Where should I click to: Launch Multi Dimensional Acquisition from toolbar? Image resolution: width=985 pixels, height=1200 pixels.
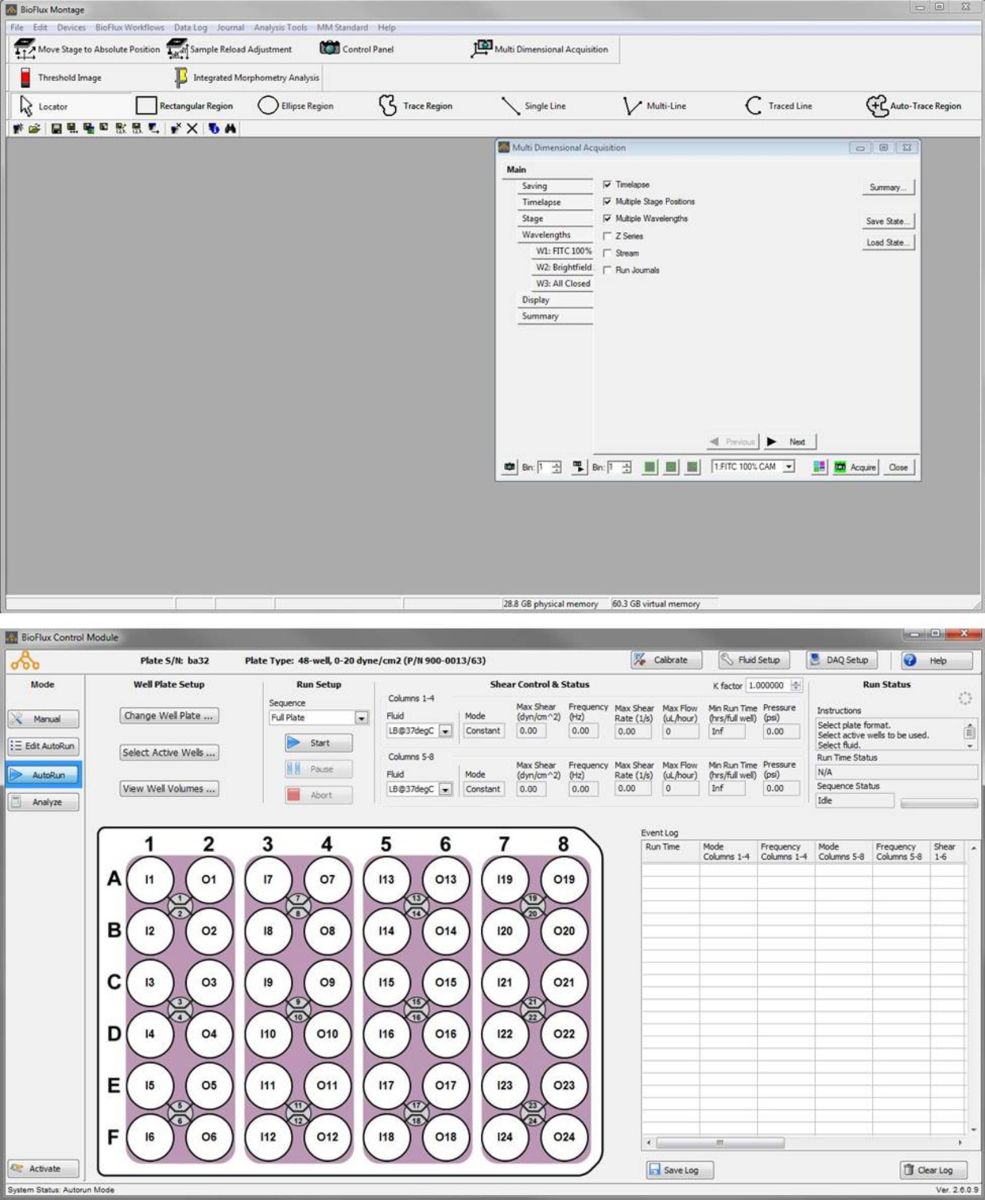point(540,49)
